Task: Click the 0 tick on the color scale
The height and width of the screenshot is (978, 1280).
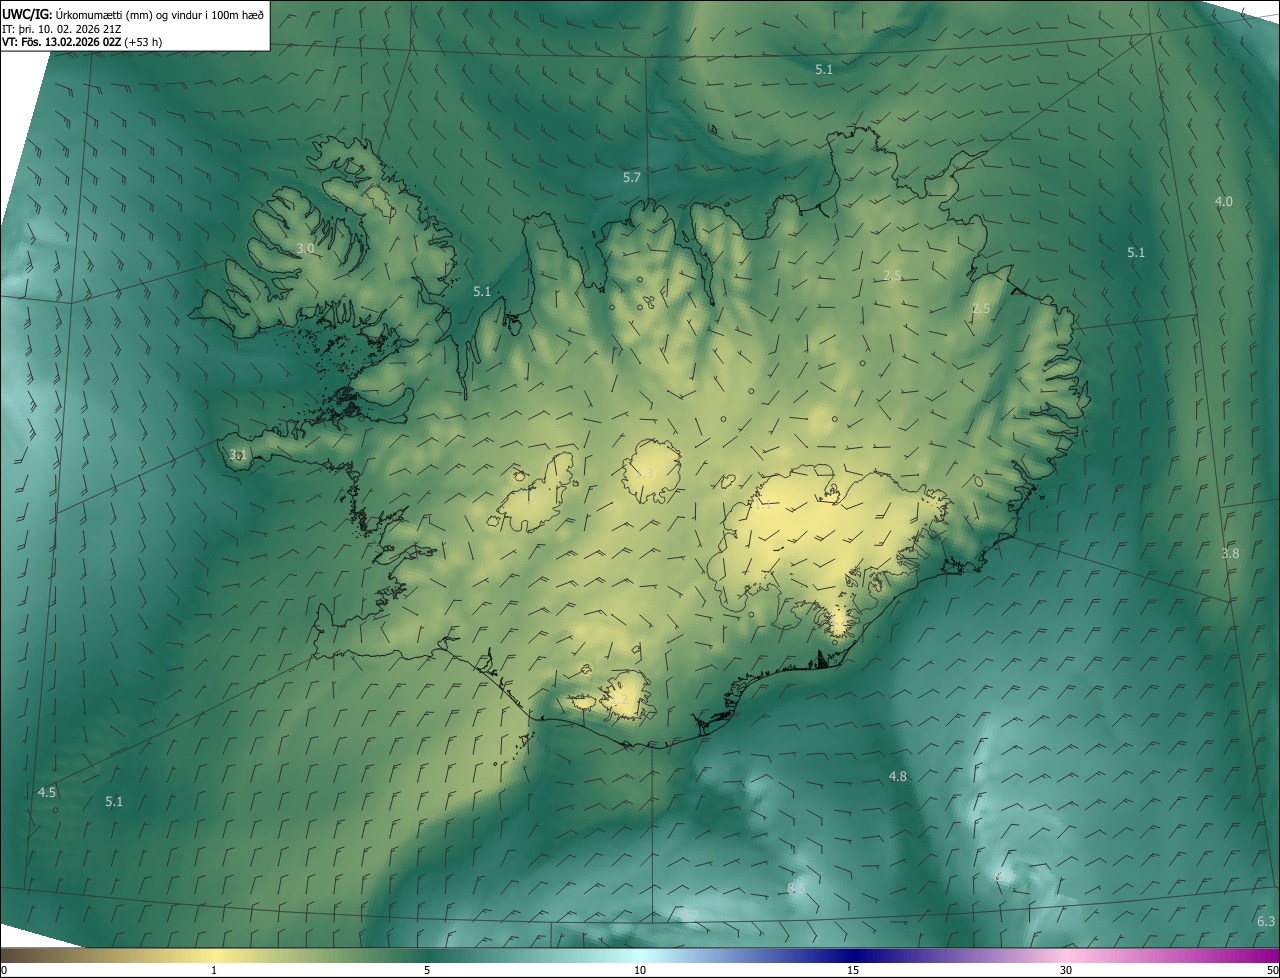Action: point(4,970)
